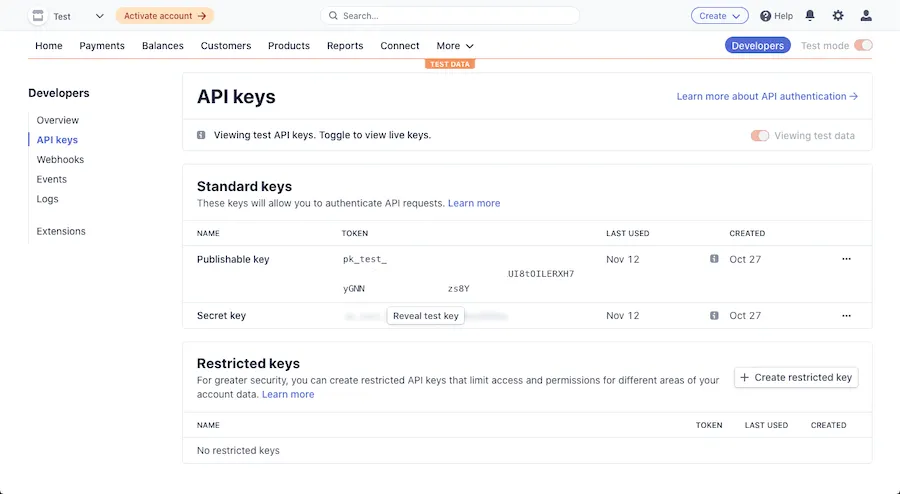Click Reveal test key button

point(425,316)
